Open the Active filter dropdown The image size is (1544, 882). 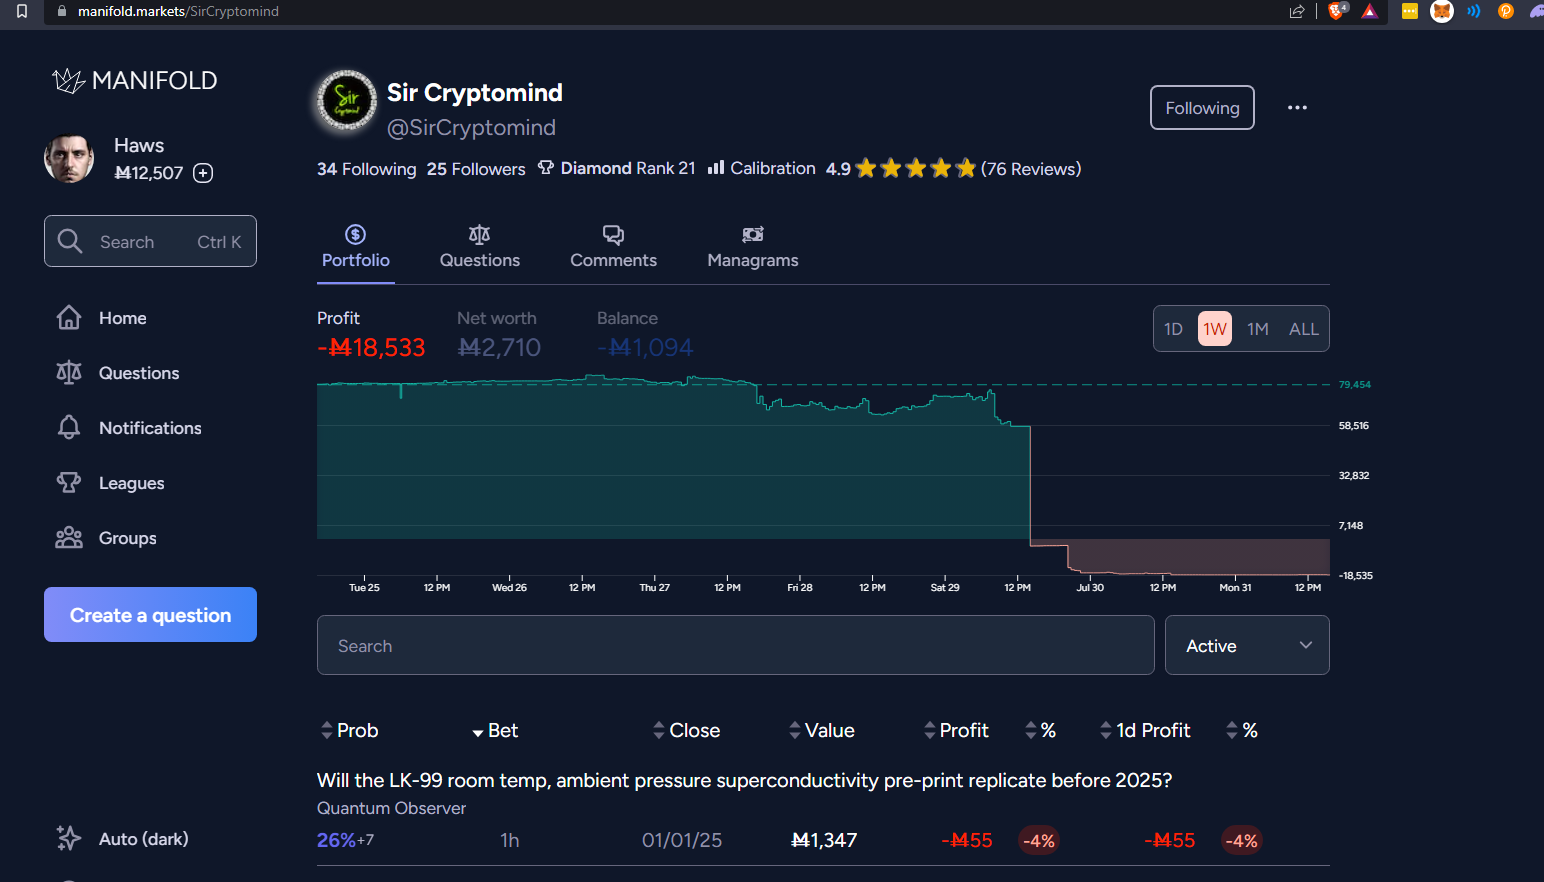point(1247,645)
